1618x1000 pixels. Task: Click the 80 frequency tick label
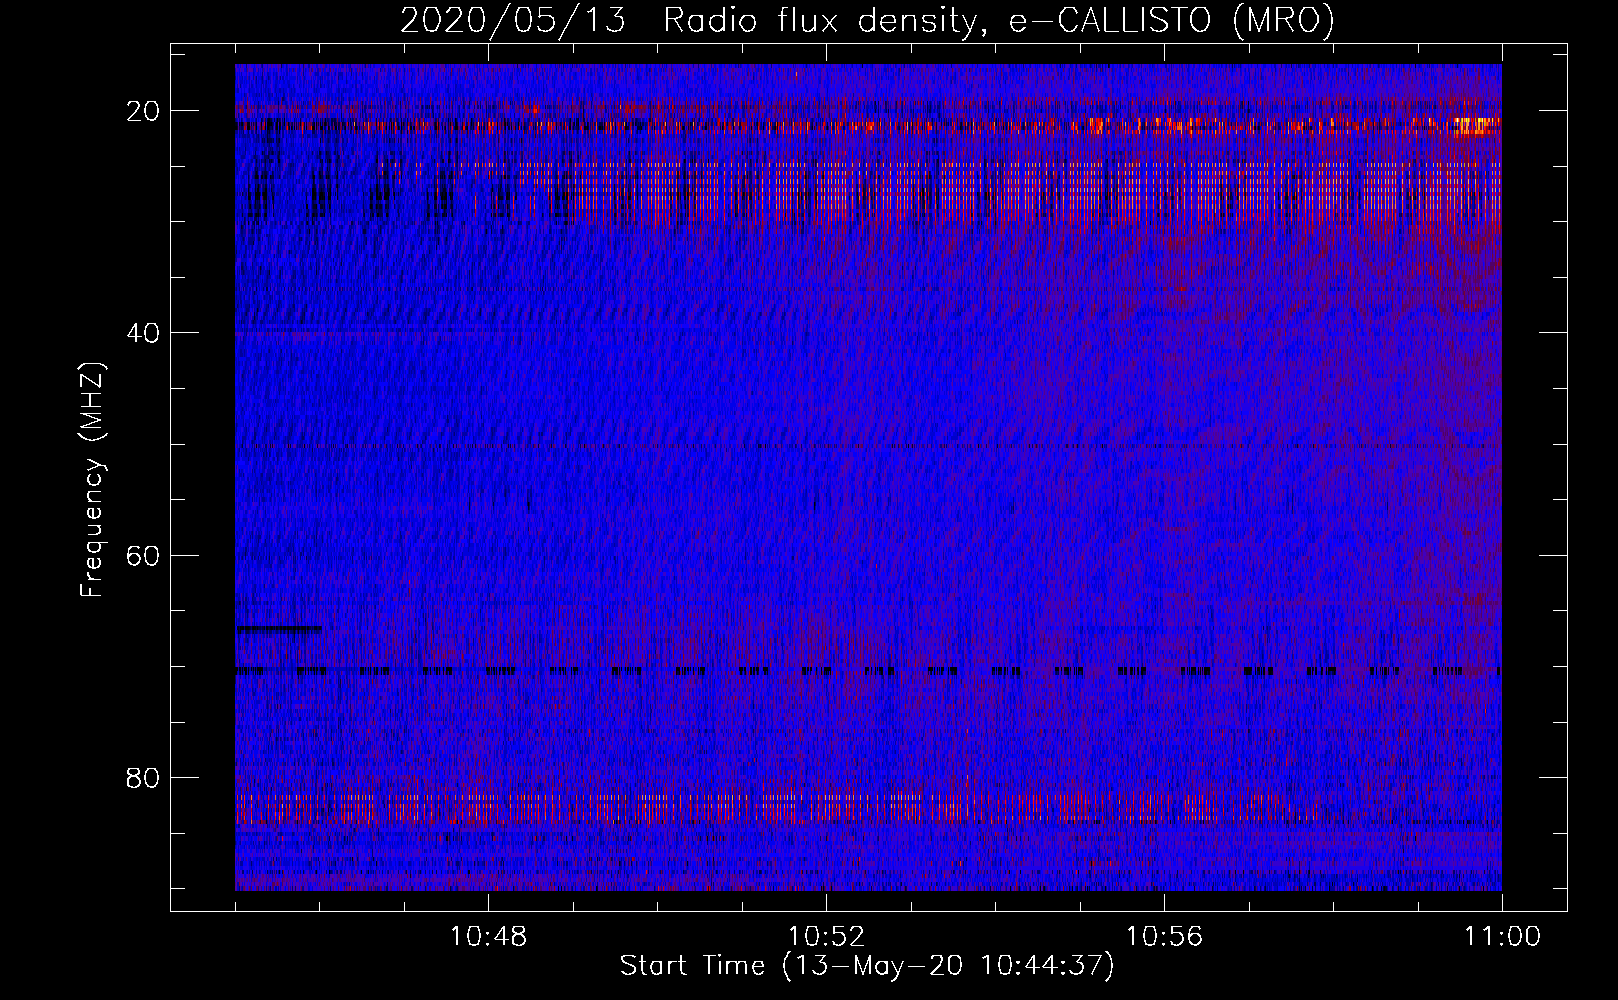(x=143, y=777)
